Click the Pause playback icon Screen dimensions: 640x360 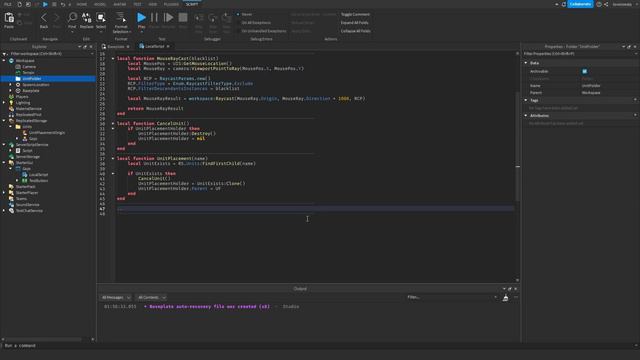point(154,19)
